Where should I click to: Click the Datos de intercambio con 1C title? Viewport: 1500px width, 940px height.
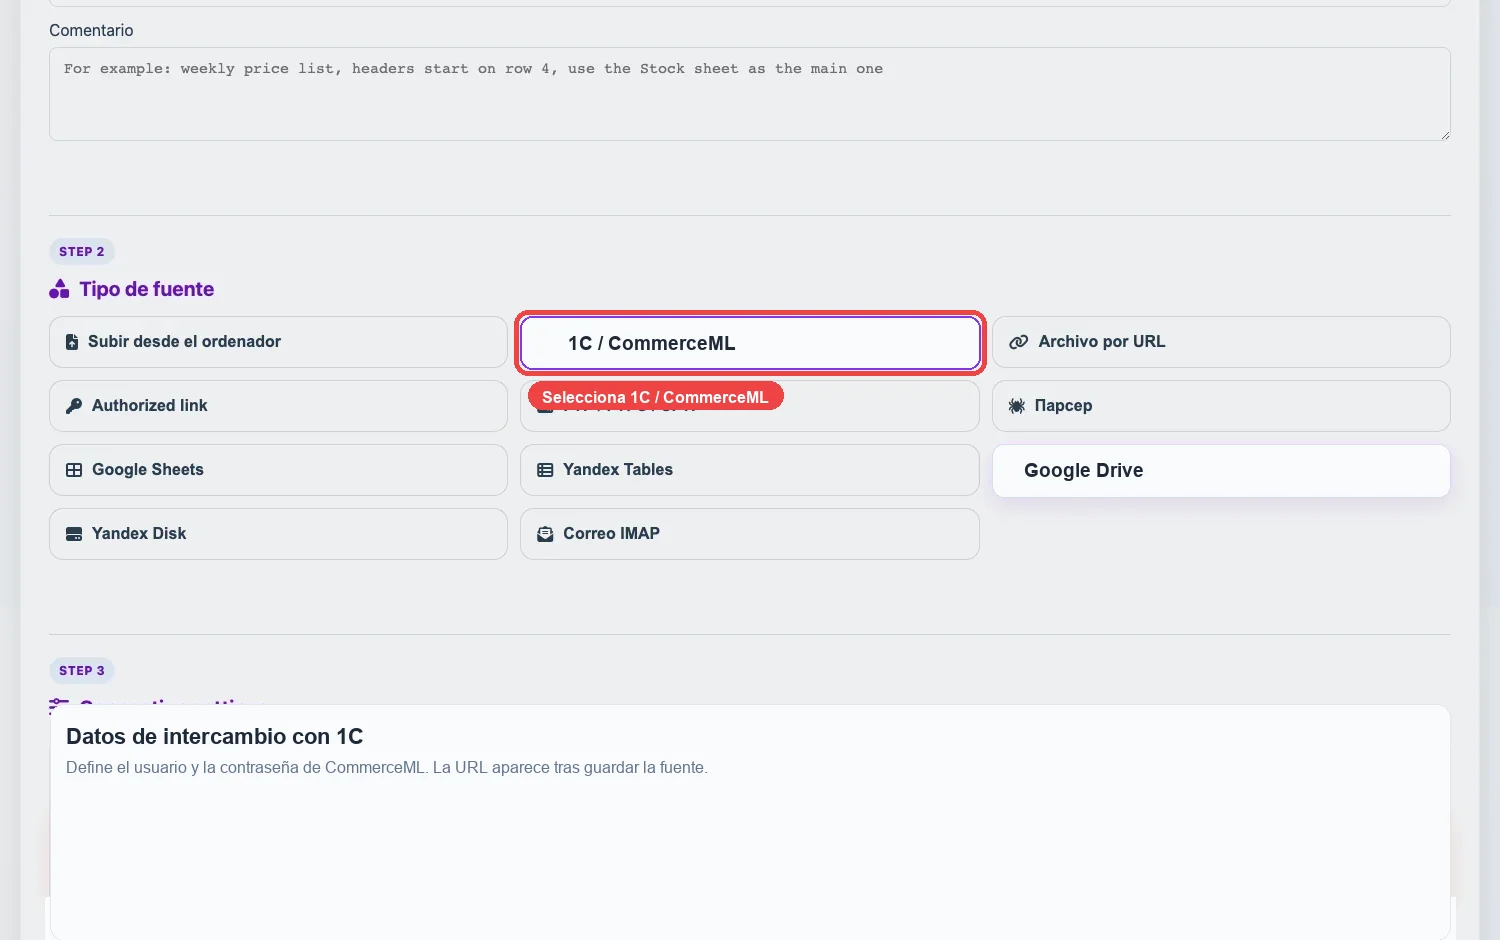(215, 737)
